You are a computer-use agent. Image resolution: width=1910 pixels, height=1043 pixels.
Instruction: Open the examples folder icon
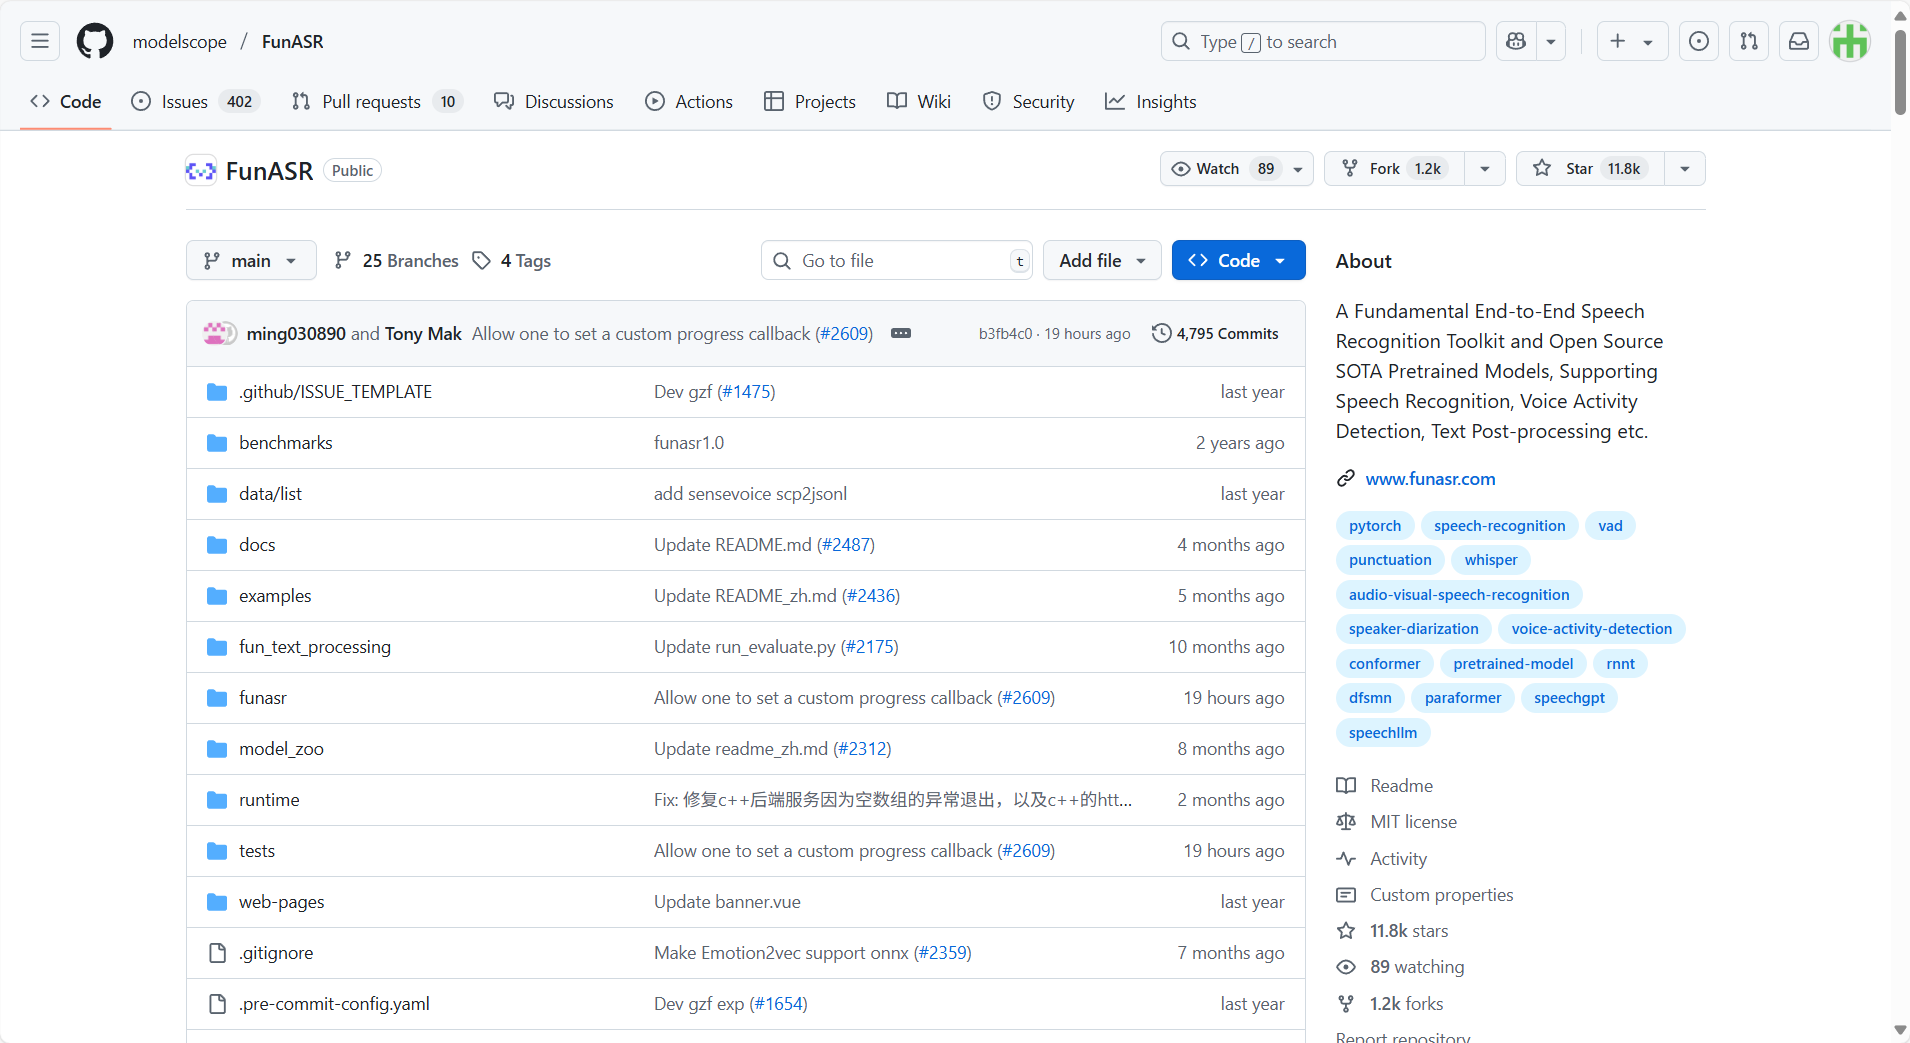217,595
